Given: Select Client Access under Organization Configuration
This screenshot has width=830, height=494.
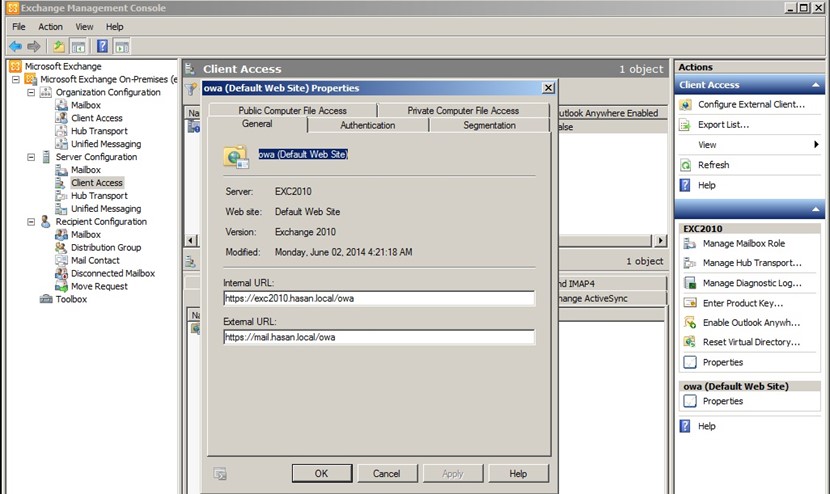Looking at the screenshot, I should [x=96, y=118].
